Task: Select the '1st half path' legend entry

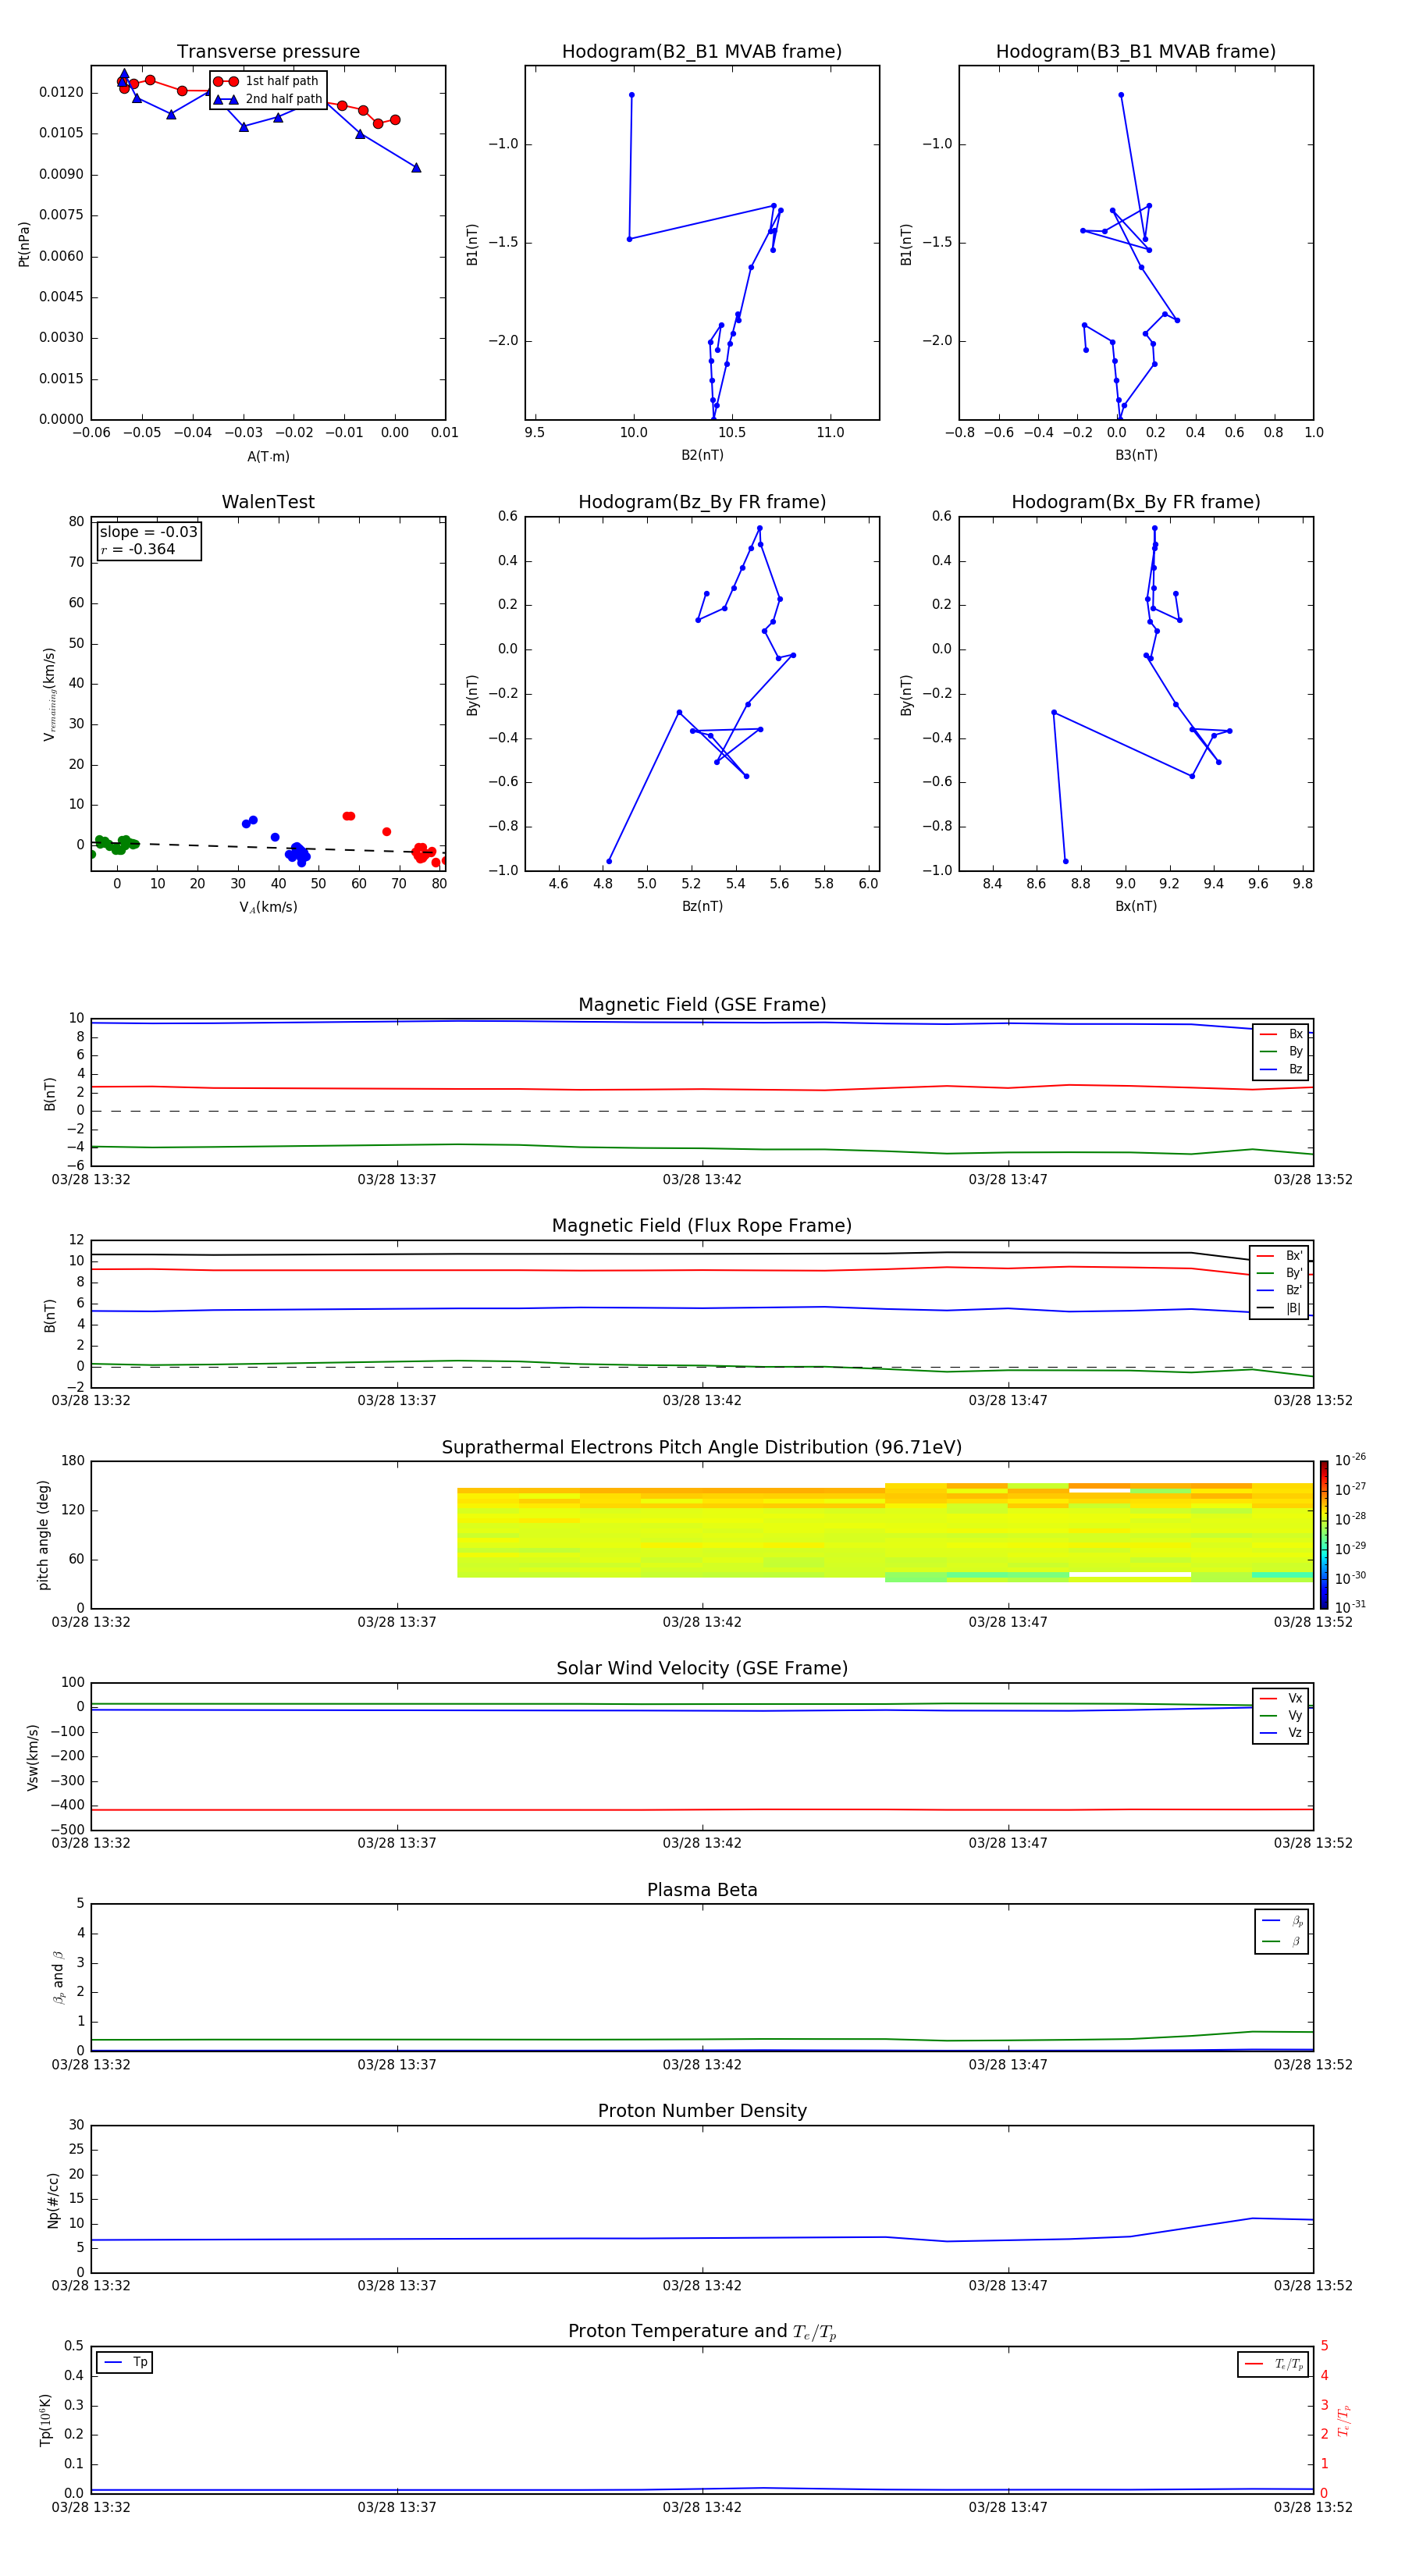Action: coord(267,81)
